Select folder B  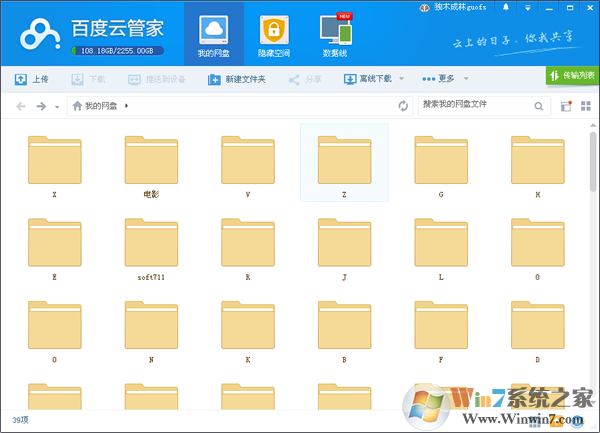point(344,332)
